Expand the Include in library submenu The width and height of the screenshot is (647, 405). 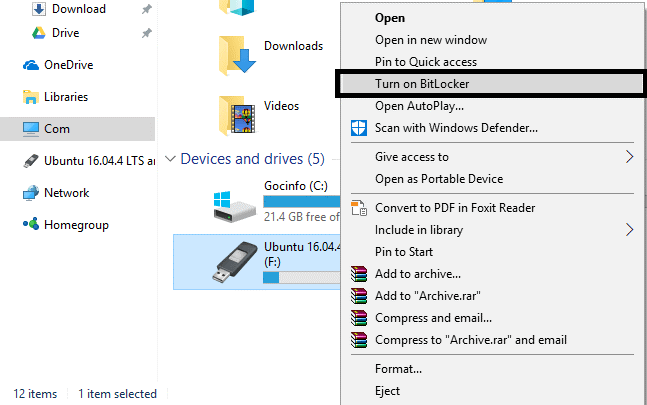(629, 230)
